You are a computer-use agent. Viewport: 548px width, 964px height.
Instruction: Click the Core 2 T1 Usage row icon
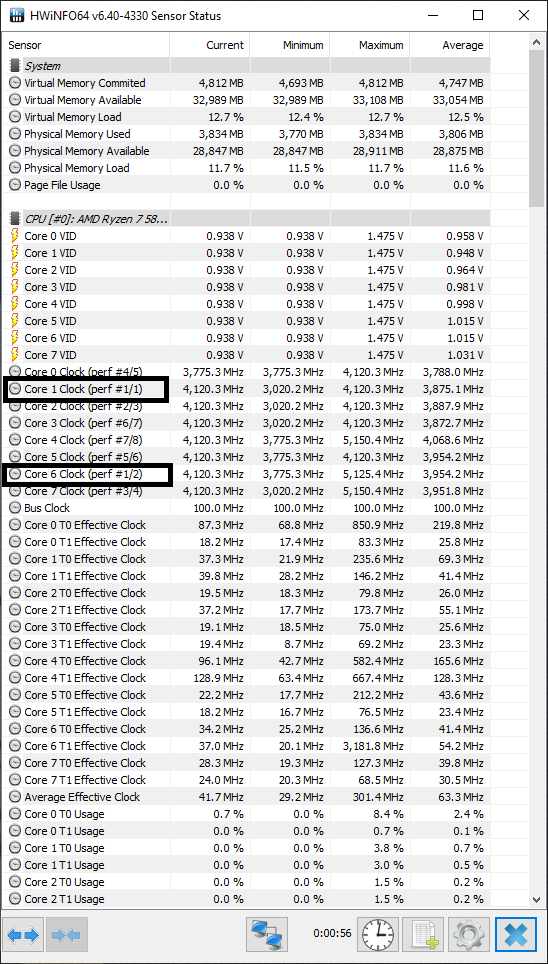(x=15, y=899)
